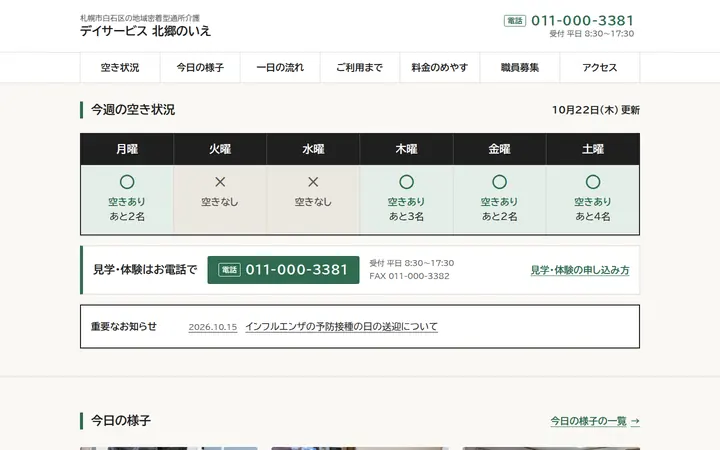
Task: Click the circle icon under 木曜
Action: click(406, 182)
